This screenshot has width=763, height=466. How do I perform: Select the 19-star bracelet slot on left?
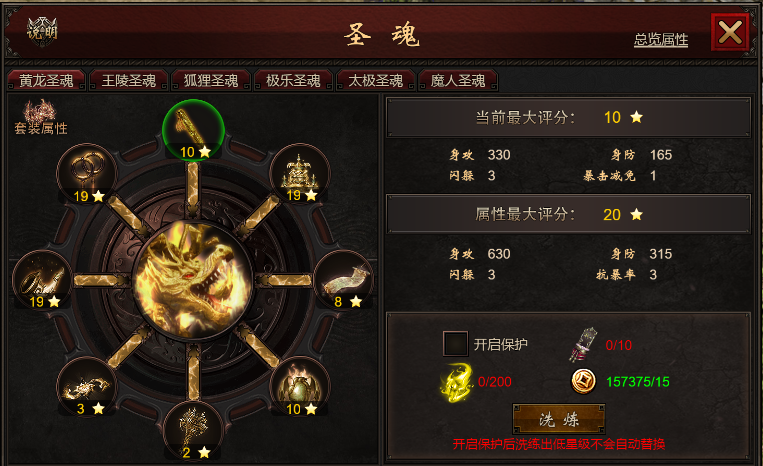click(43, 280)
